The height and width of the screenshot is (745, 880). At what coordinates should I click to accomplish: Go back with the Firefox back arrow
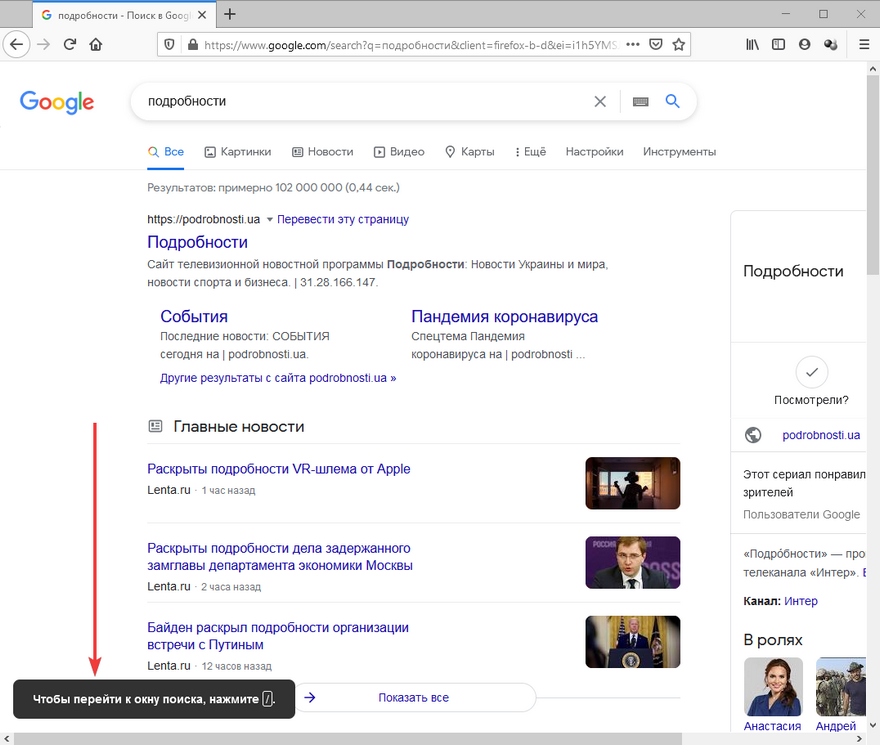click(16, 44)
